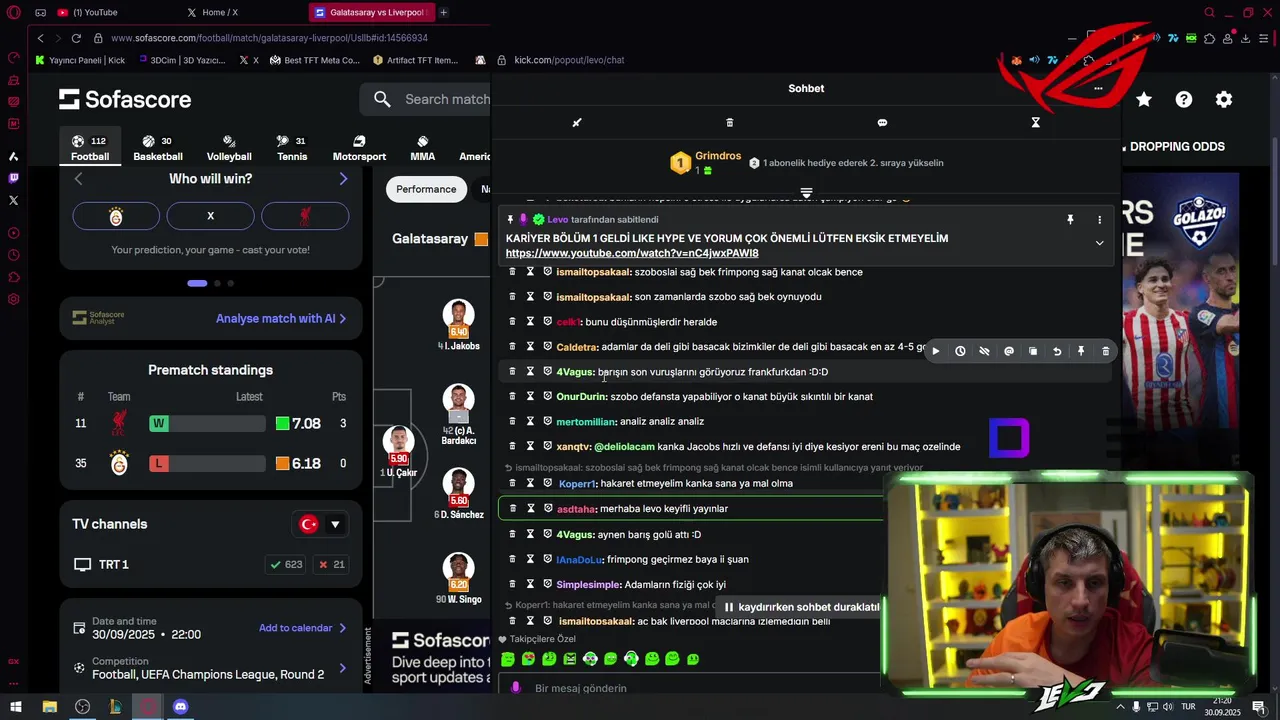Click 'Add to calendar' link
The height and width of the screenshot is (720, 1280).
point(302,628)
